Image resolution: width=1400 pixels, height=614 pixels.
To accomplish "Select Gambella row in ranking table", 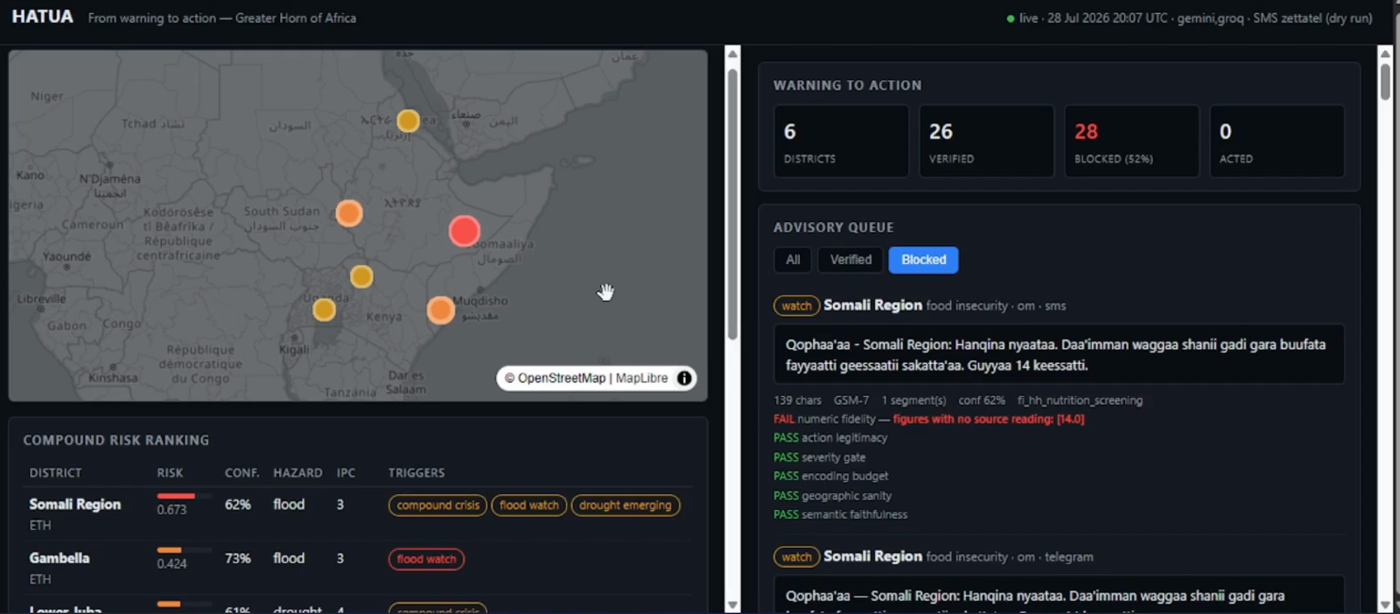I will tap(358, 568).
